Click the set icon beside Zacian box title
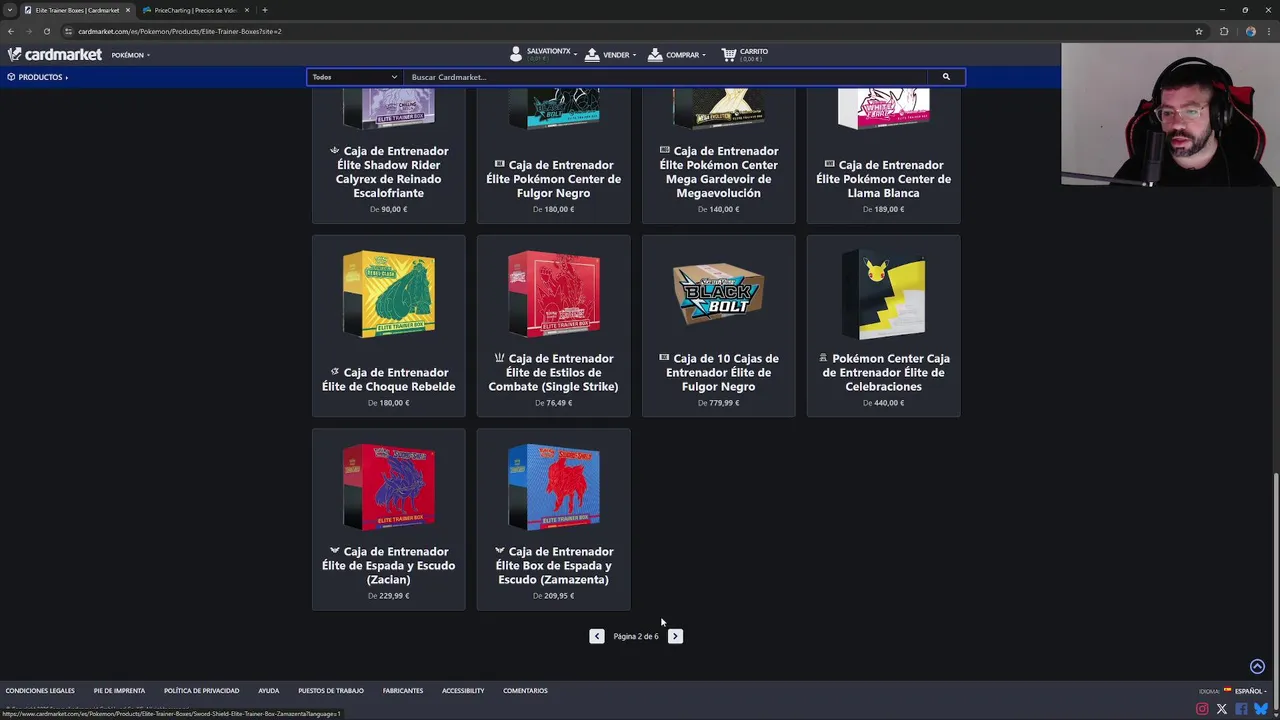This screenshot has width=1280, height=720. (335, 551)
